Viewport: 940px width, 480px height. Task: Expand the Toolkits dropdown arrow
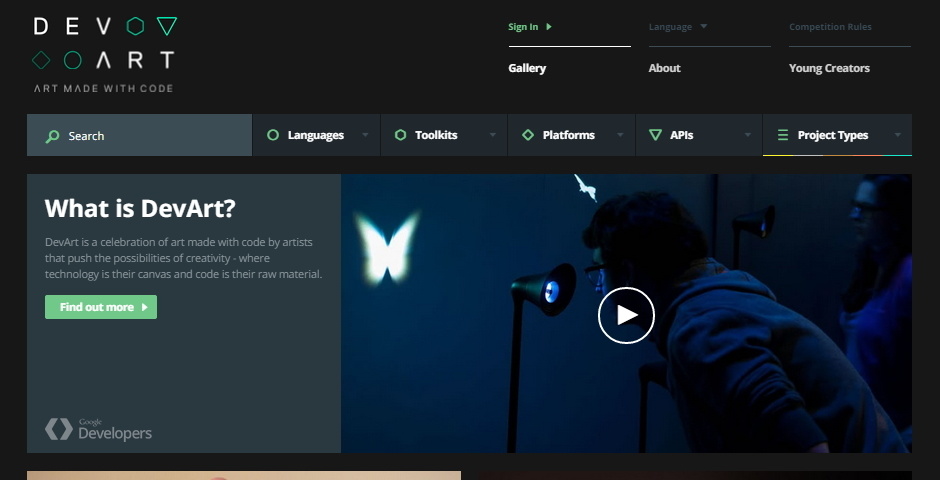point(493,135)
